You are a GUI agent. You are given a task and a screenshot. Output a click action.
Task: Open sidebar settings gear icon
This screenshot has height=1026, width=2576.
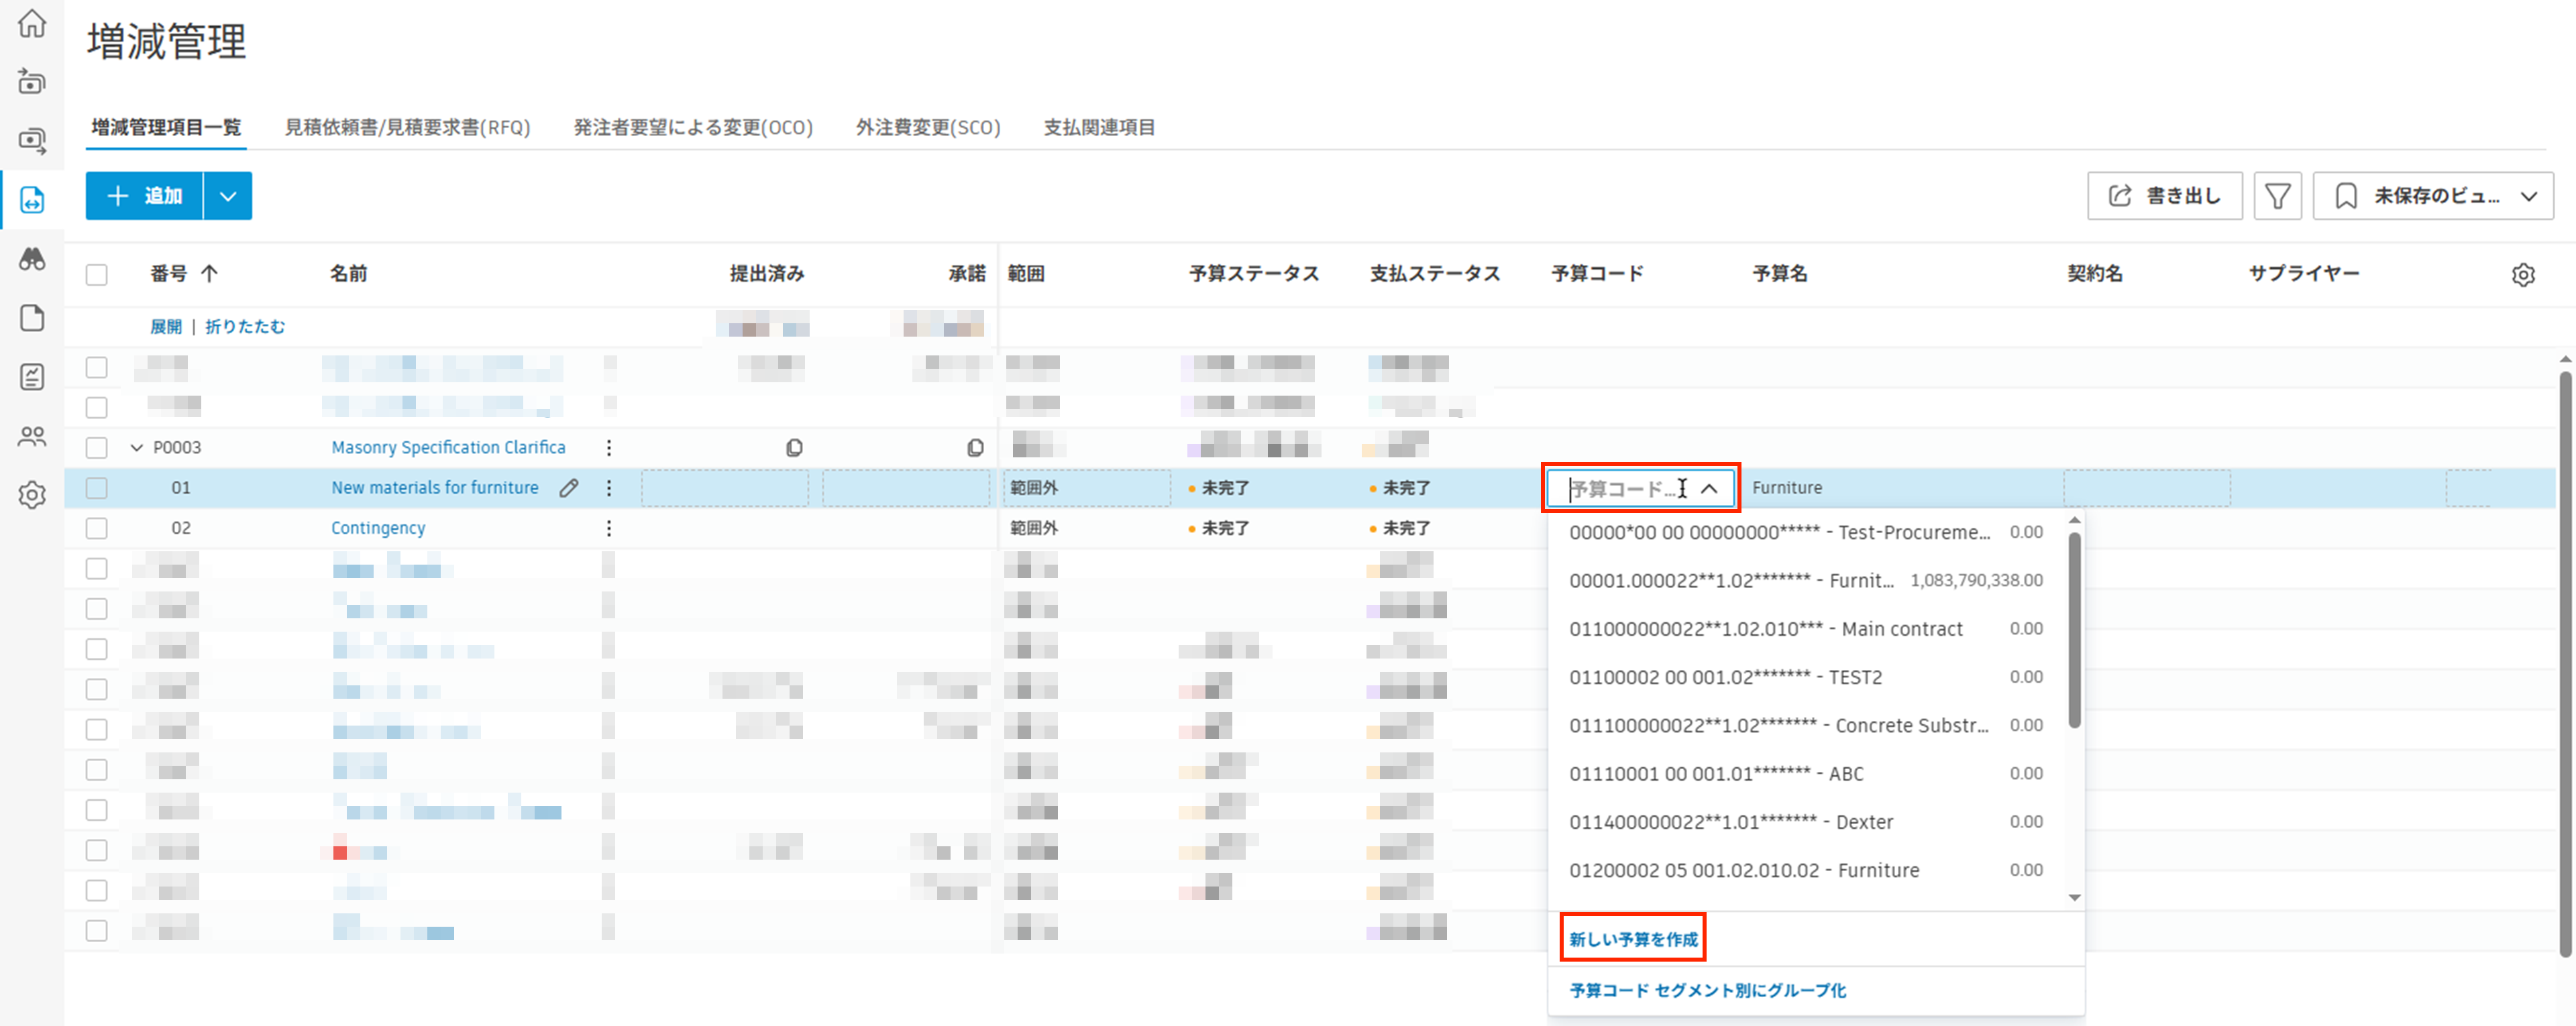coord(33,495)
